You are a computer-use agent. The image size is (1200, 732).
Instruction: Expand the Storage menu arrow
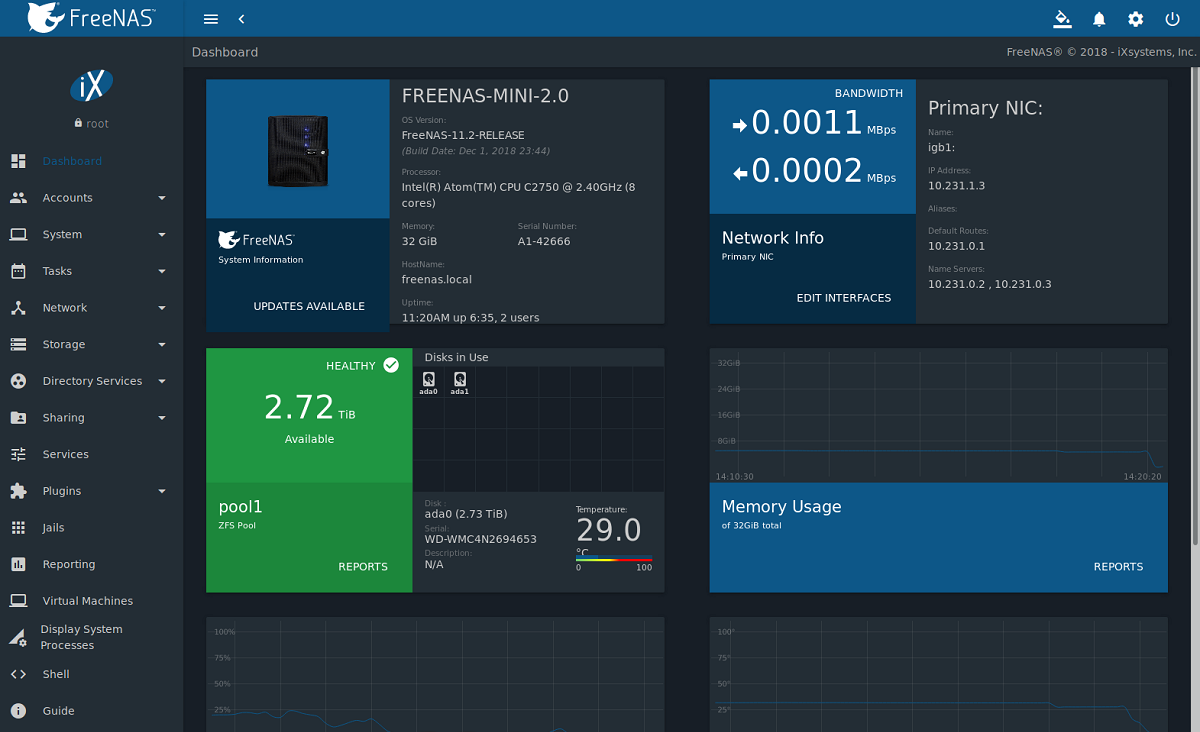pos(162,345)
